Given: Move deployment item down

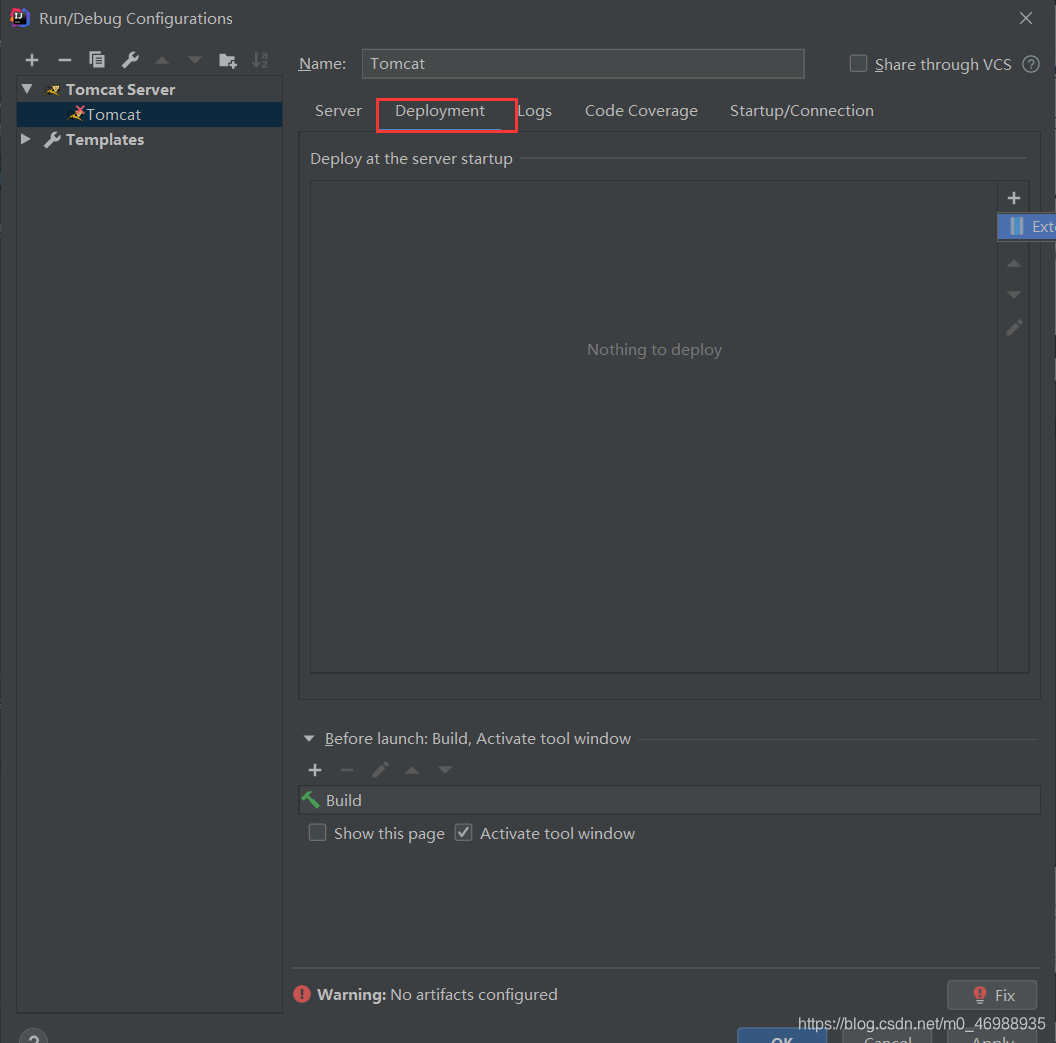Looking at the screenshot, I should [x=1014, y=295].
